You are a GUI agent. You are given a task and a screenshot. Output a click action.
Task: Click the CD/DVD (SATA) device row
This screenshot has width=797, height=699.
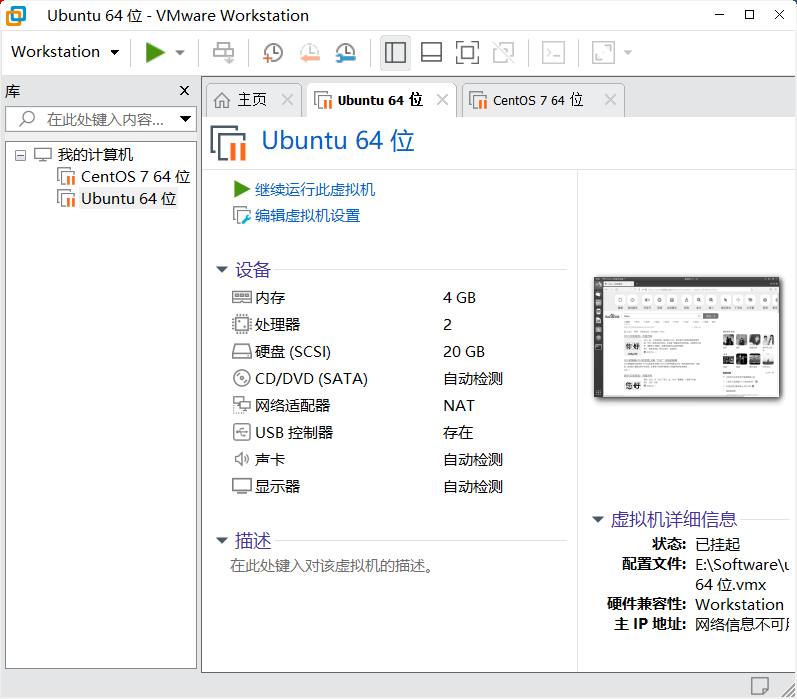(x=399, y=378)
